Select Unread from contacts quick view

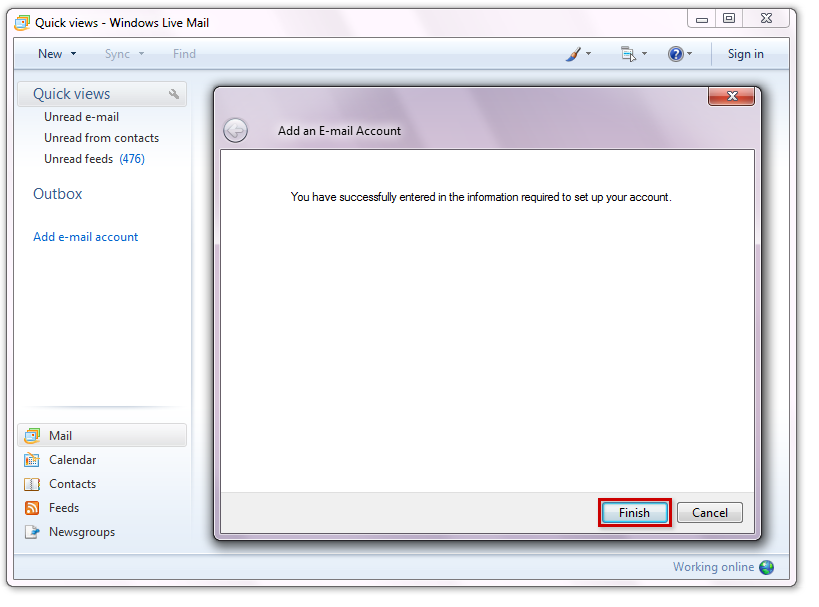101,138
